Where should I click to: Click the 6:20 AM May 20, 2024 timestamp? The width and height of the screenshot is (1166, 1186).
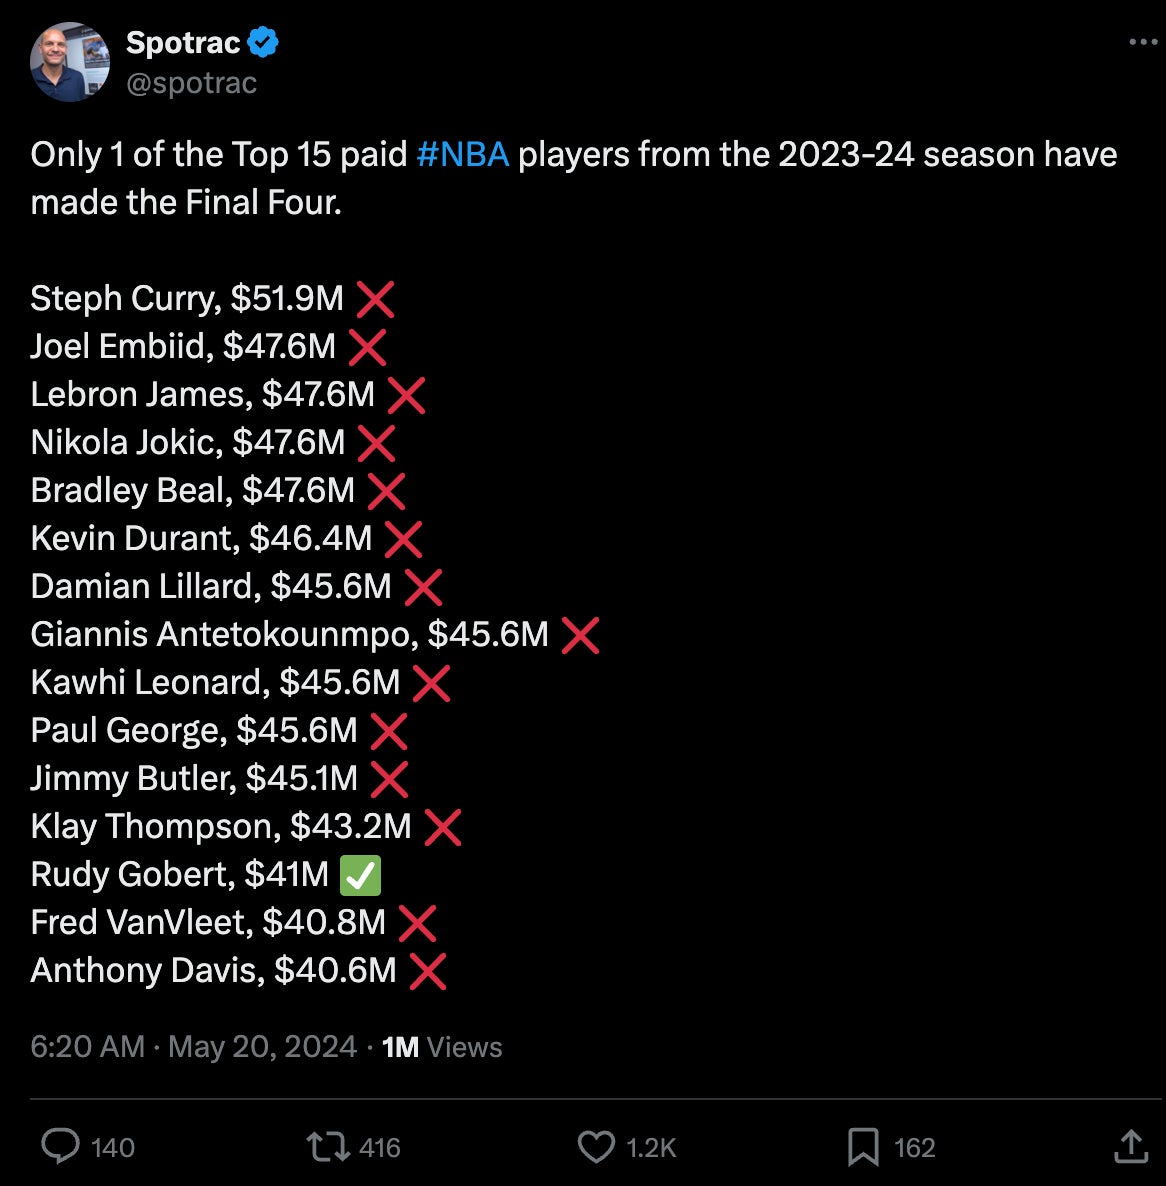(193, 1047)
